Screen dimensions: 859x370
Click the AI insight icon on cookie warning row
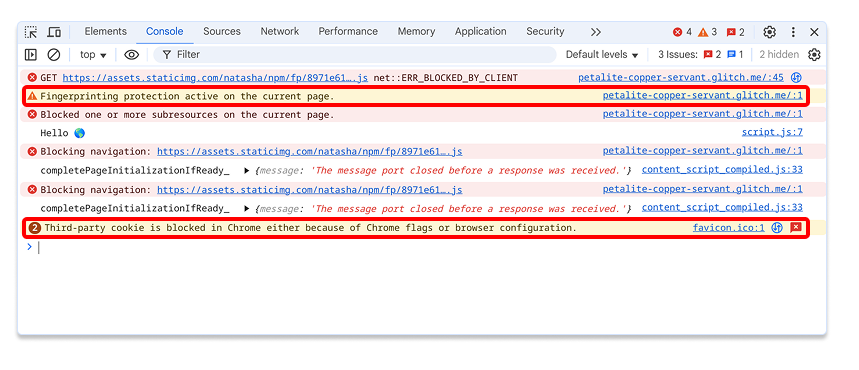point(777,228)
